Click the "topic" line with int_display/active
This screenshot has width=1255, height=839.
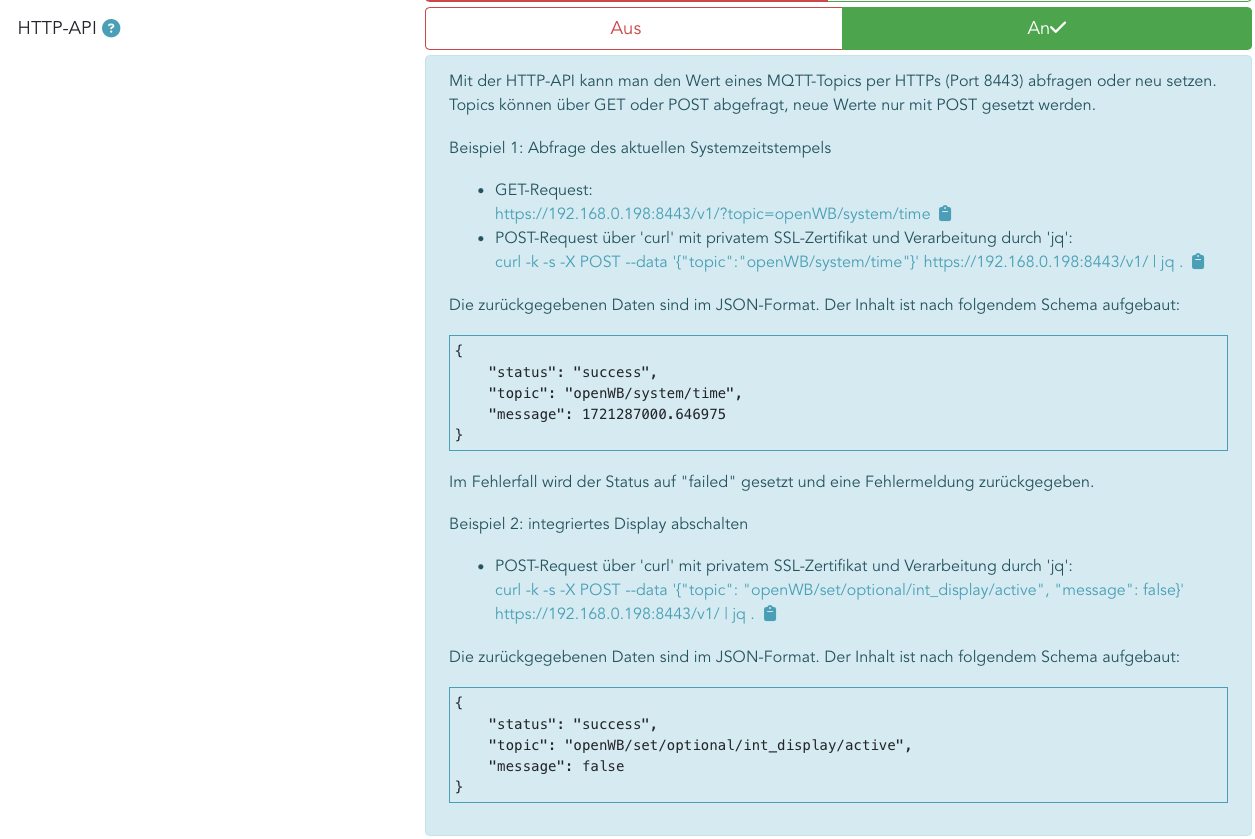(x=700, y=745)
